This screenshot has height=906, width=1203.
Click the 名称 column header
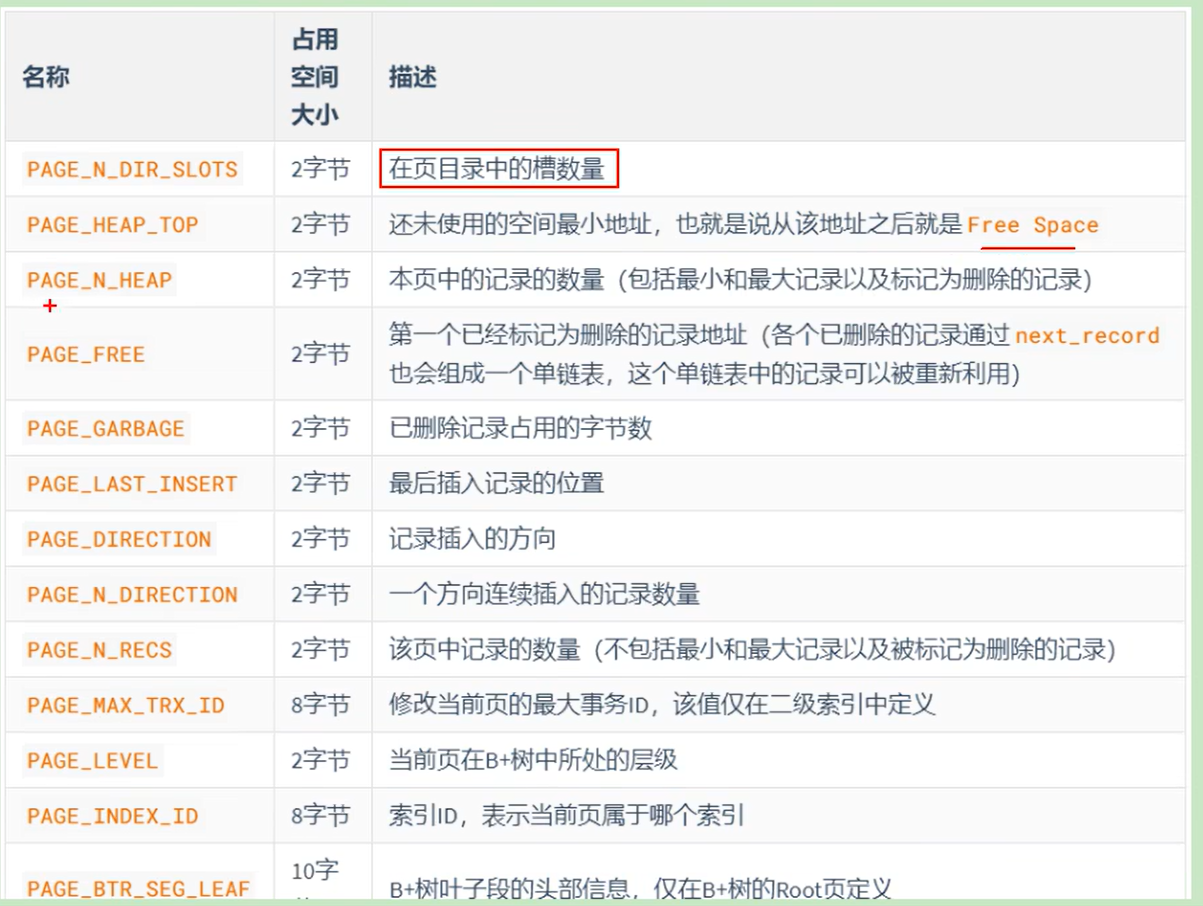pos(46,77)
